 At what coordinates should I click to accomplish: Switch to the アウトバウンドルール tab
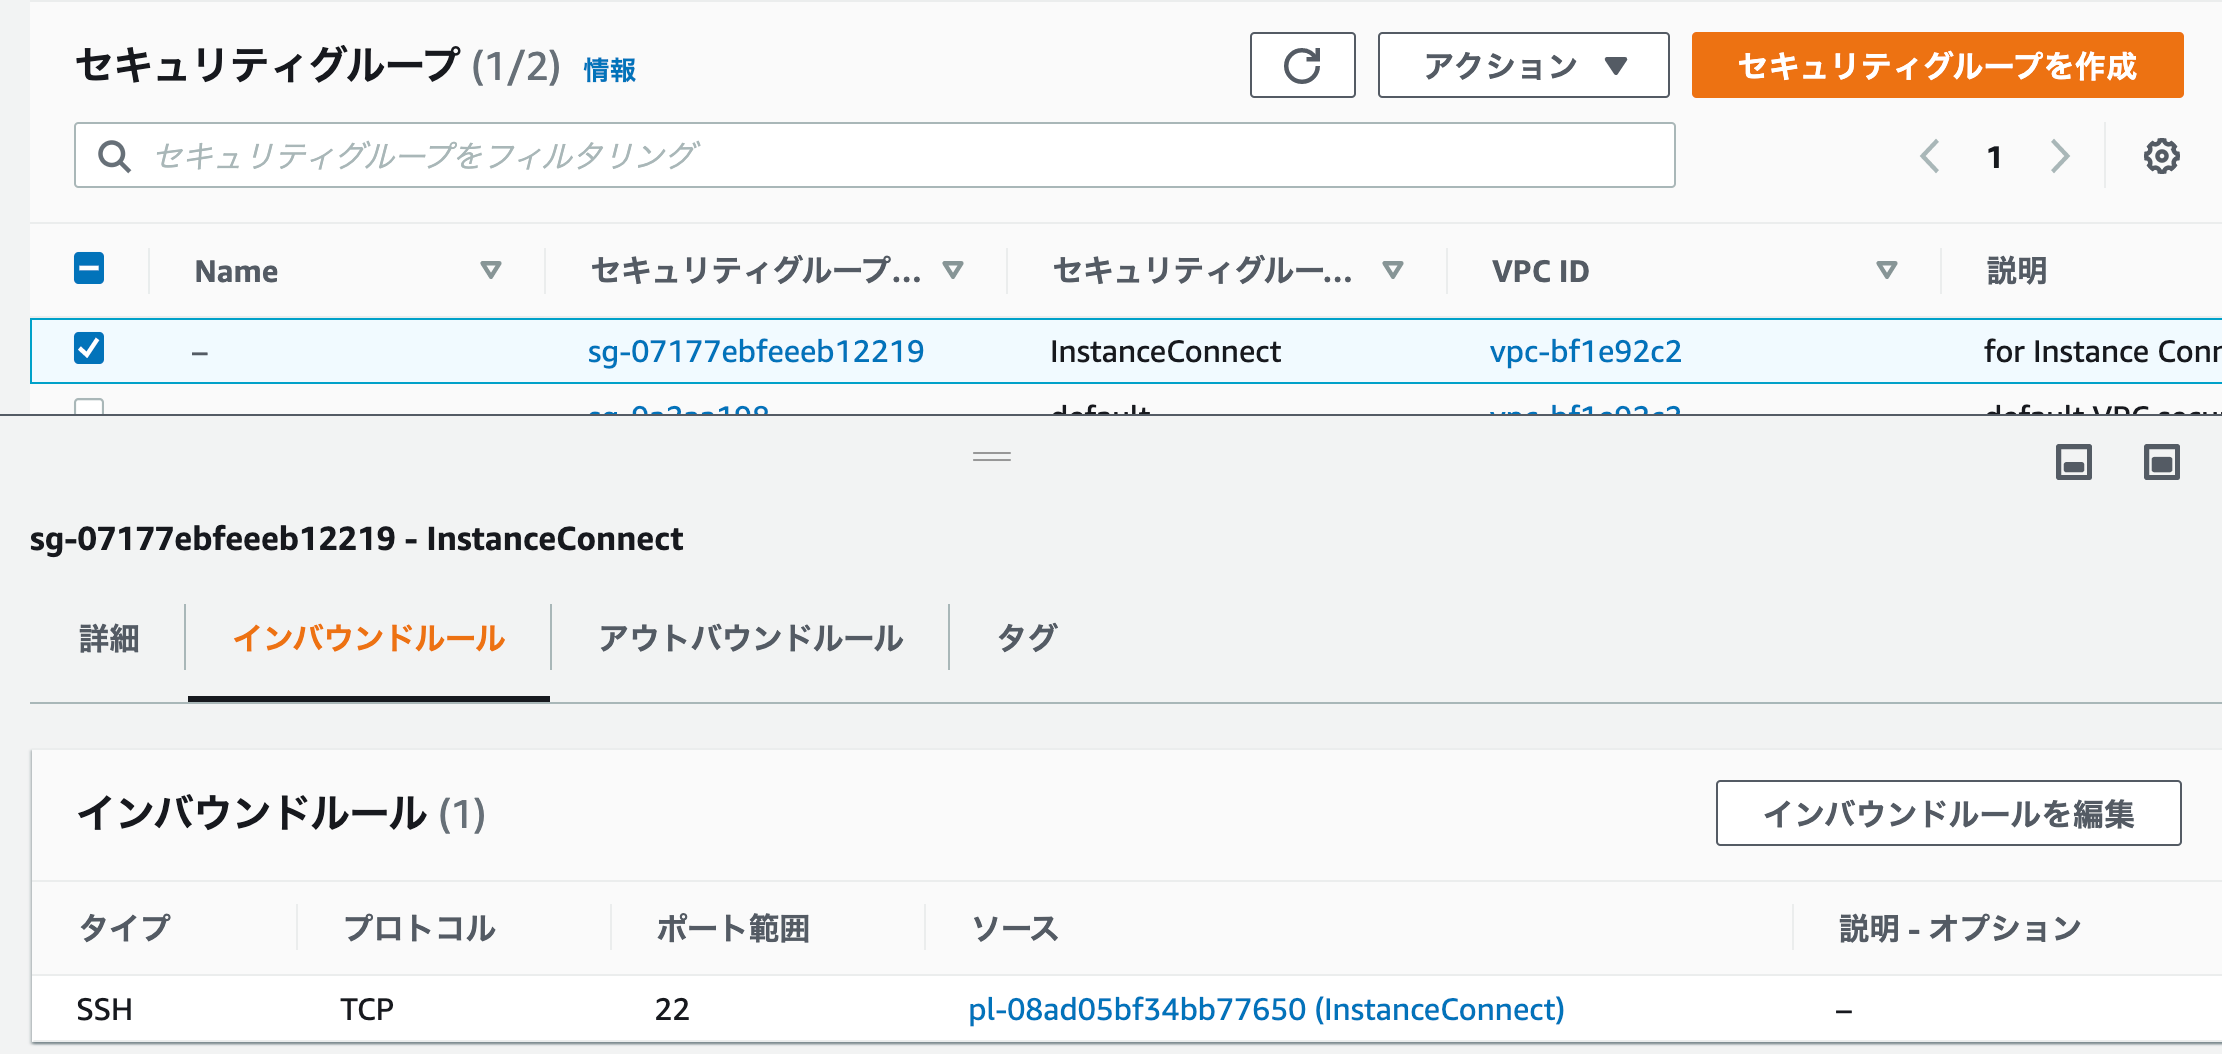click(x=751, y=638)
